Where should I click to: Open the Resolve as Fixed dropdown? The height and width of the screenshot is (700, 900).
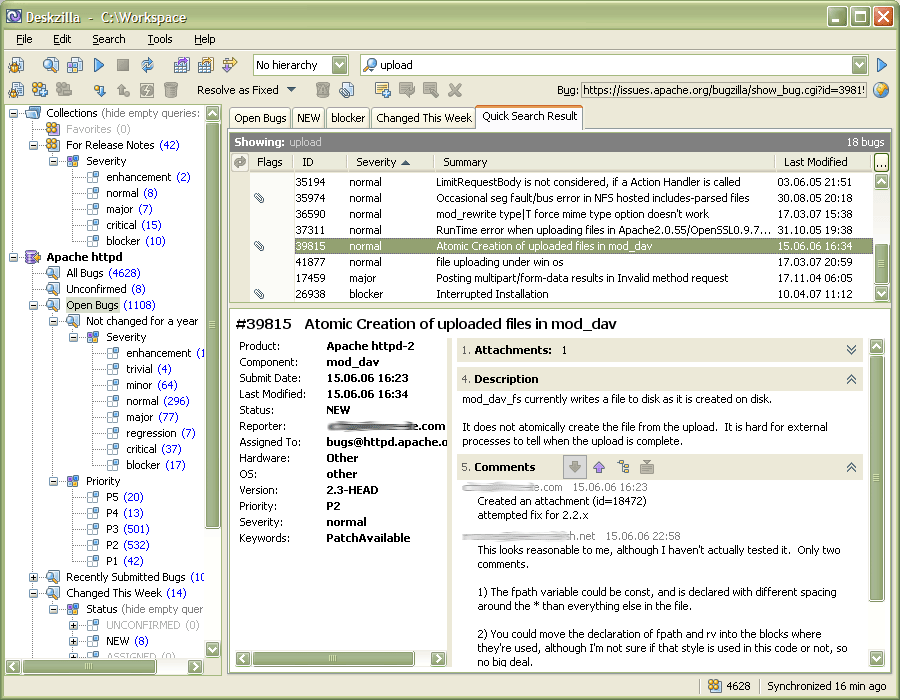pyautogui.click(x=291, y=90)
